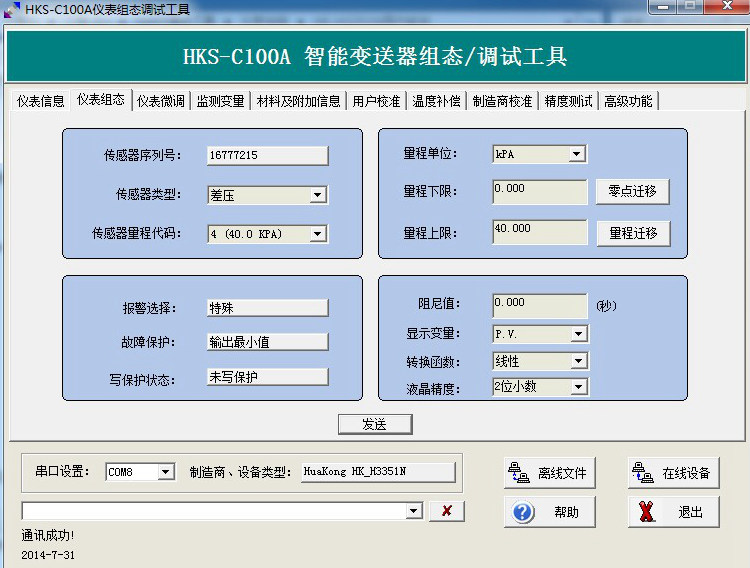Screen dimensions: 750x568
Task: Click write protect status field 未写保护
Action: tap(268, 377)
